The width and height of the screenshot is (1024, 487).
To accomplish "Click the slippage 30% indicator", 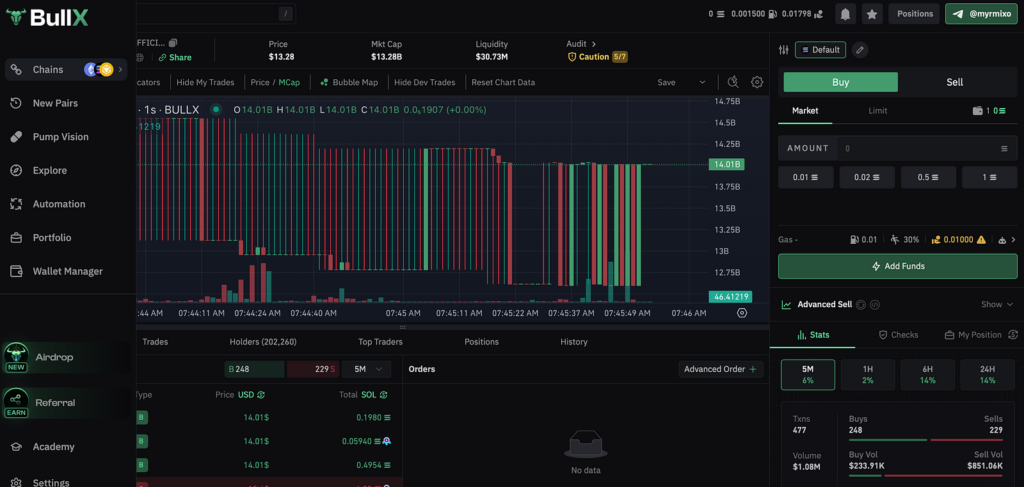I will 904,240.
